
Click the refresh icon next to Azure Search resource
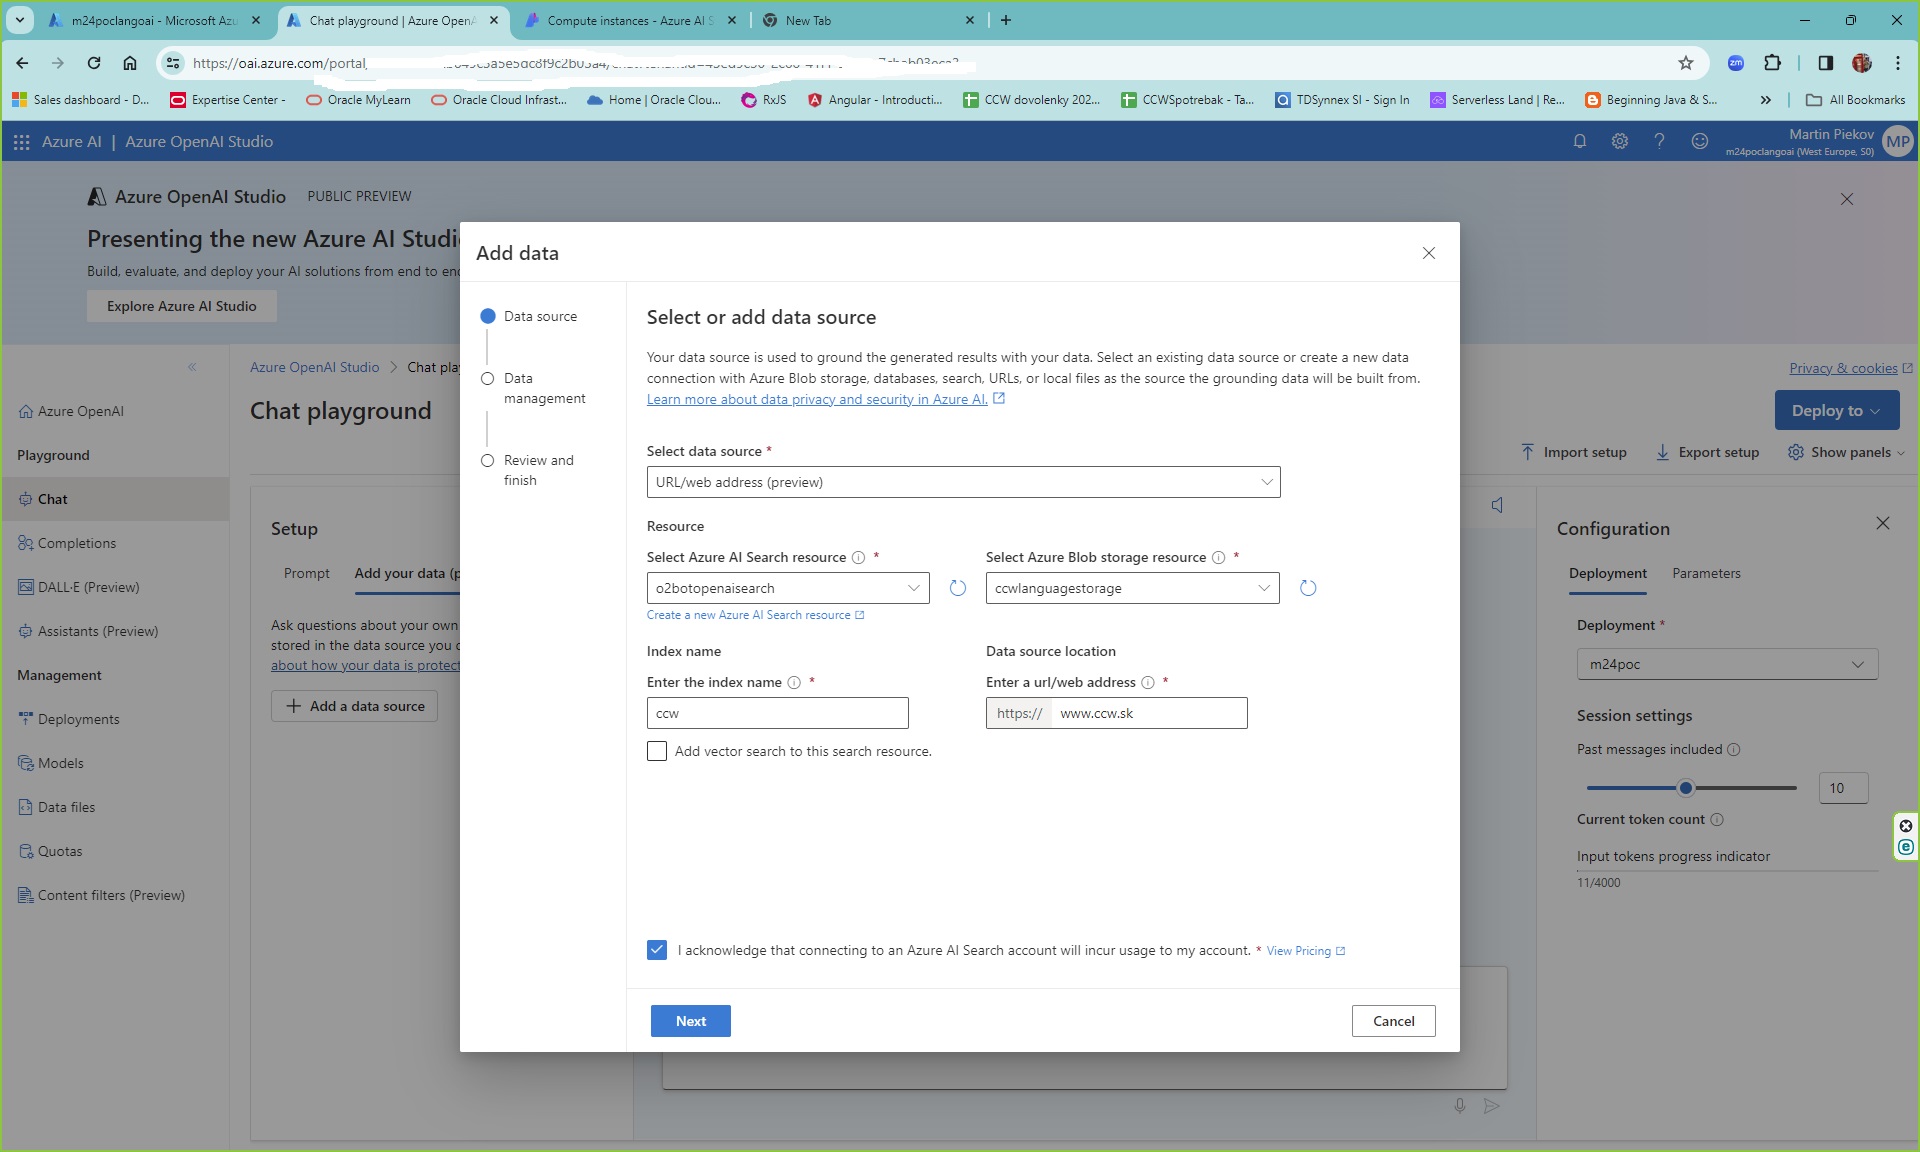pos(957,587)
